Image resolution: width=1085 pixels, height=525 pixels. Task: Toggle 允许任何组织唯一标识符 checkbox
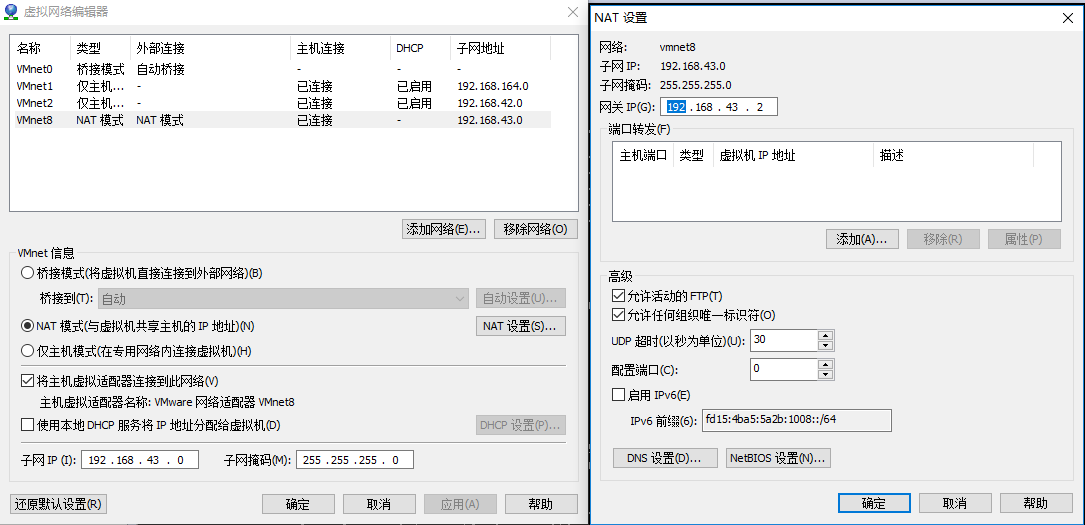pyautogui.click(x=619, y=315)
